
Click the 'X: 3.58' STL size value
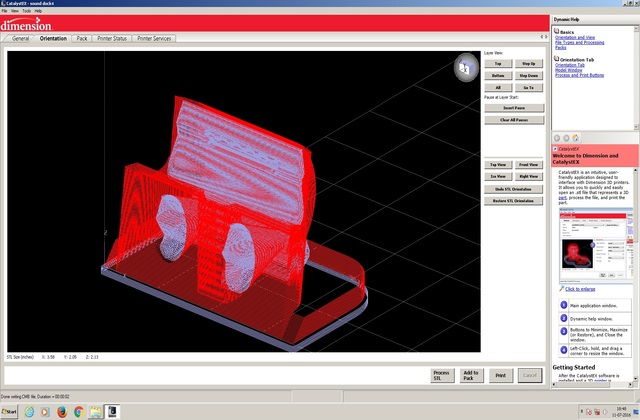coord(48,357)
